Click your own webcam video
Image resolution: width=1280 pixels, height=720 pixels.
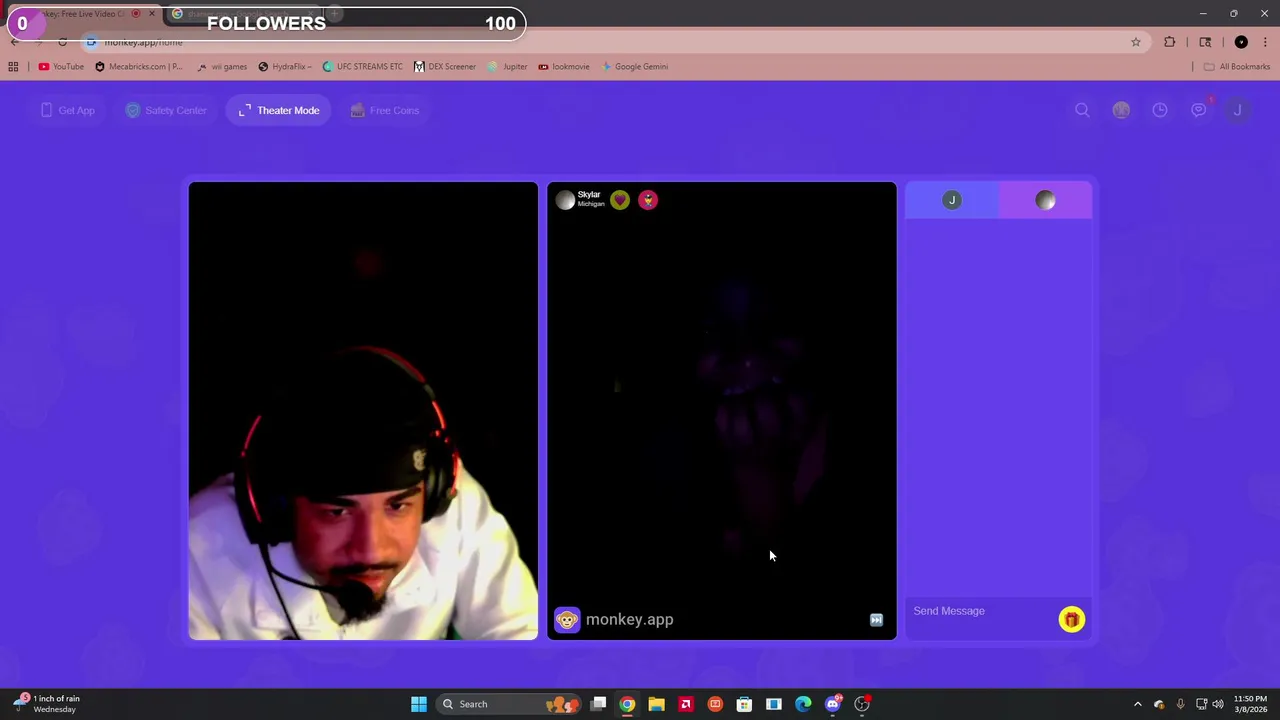tap(363, 411)
